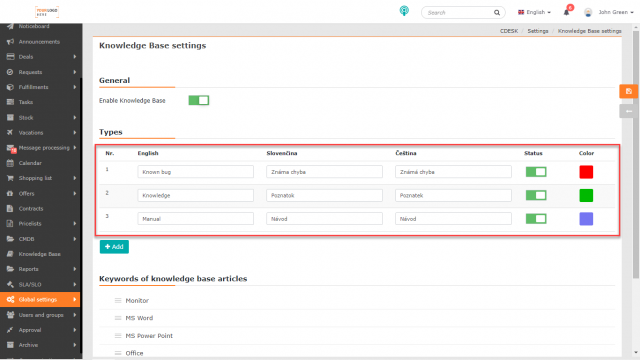Click the SLA/SLO gavel icon
This screenshot has width=640, height=360.
pos(10,284)
